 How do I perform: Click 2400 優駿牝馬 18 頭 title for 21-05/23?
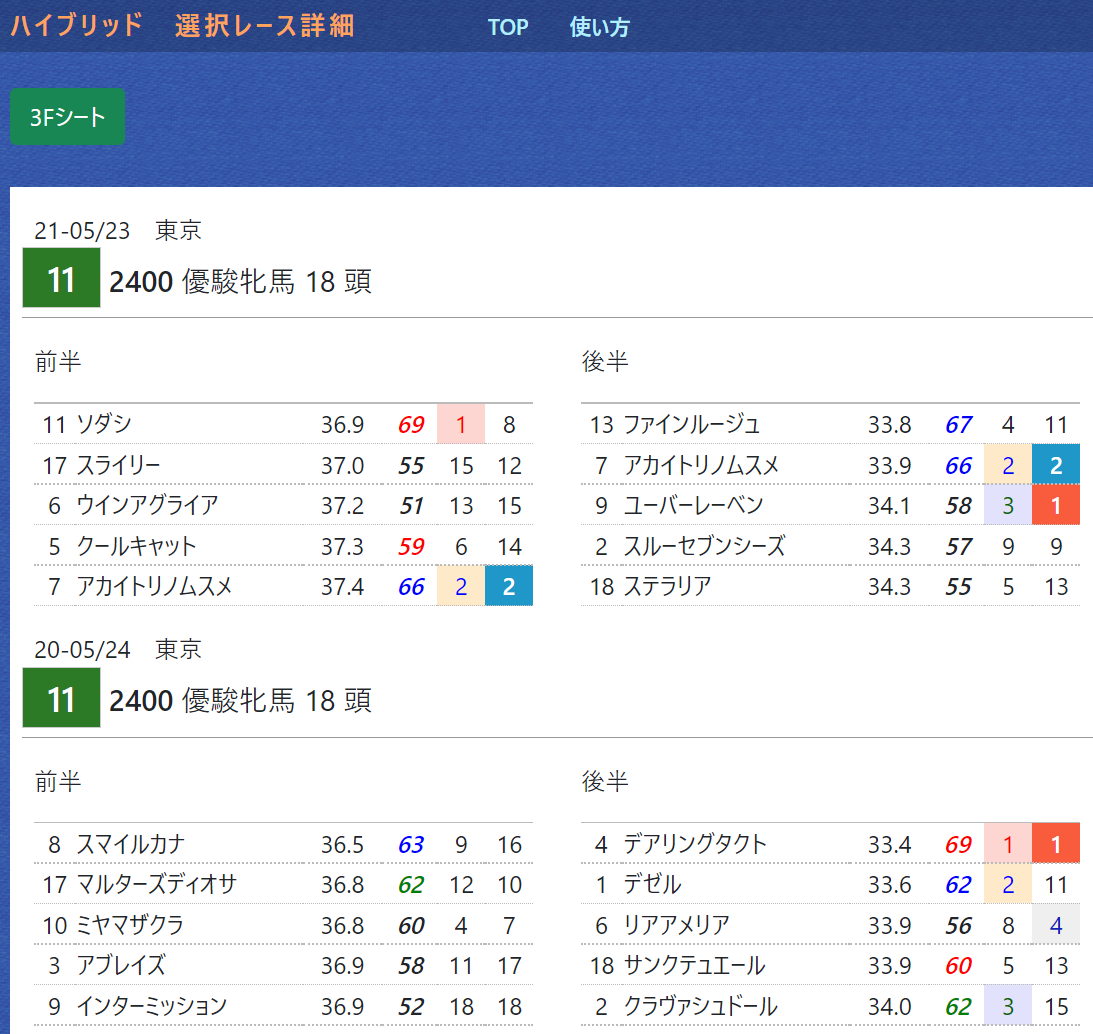pyautogui.click(x=240, y=282)
